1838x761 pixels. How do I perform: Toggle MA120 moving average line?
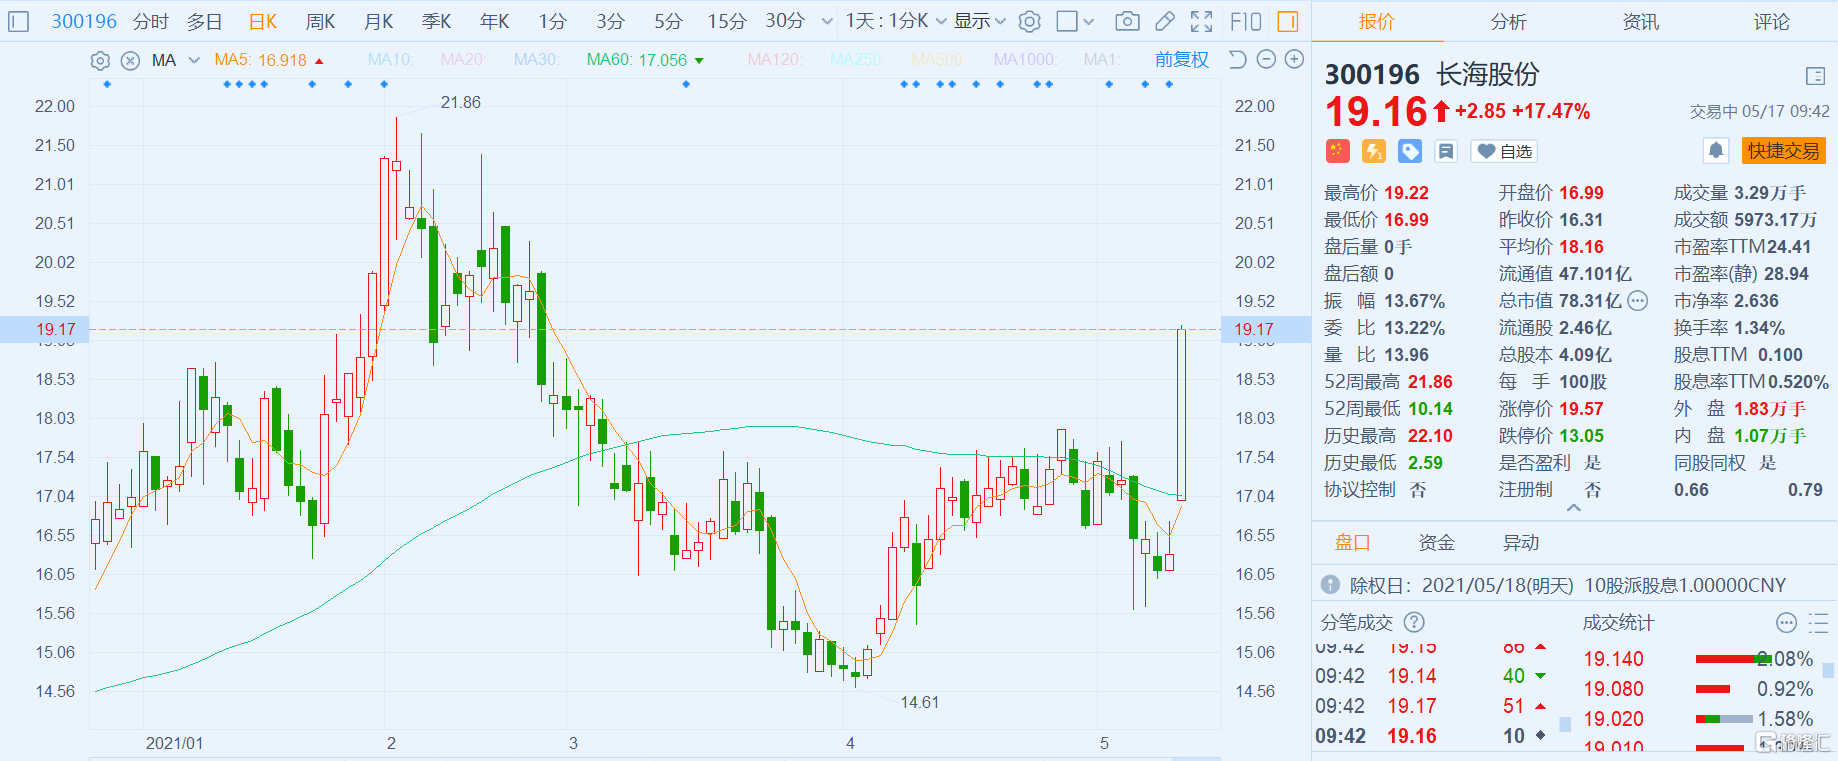(x=775, y=60)
